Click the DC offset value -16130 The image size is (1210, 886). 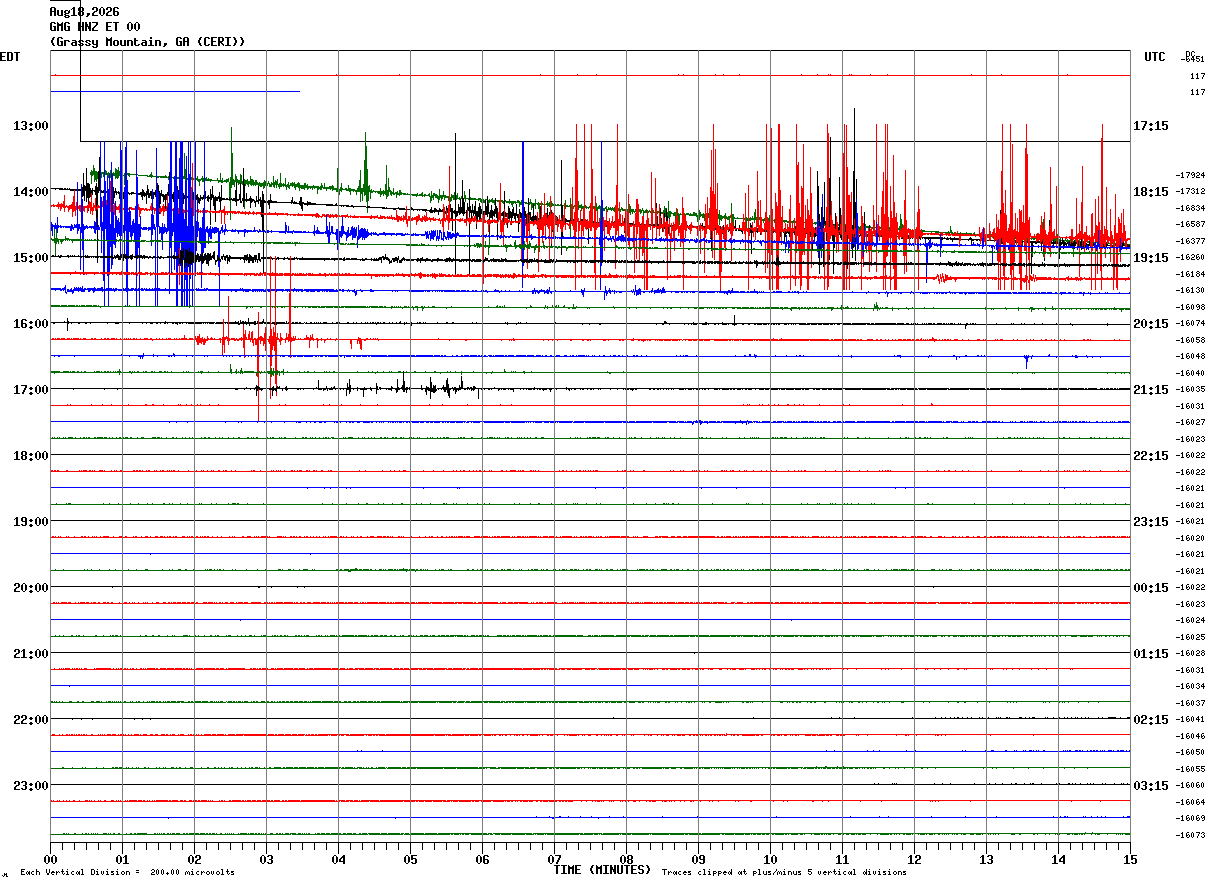[x=1190, y=290]
